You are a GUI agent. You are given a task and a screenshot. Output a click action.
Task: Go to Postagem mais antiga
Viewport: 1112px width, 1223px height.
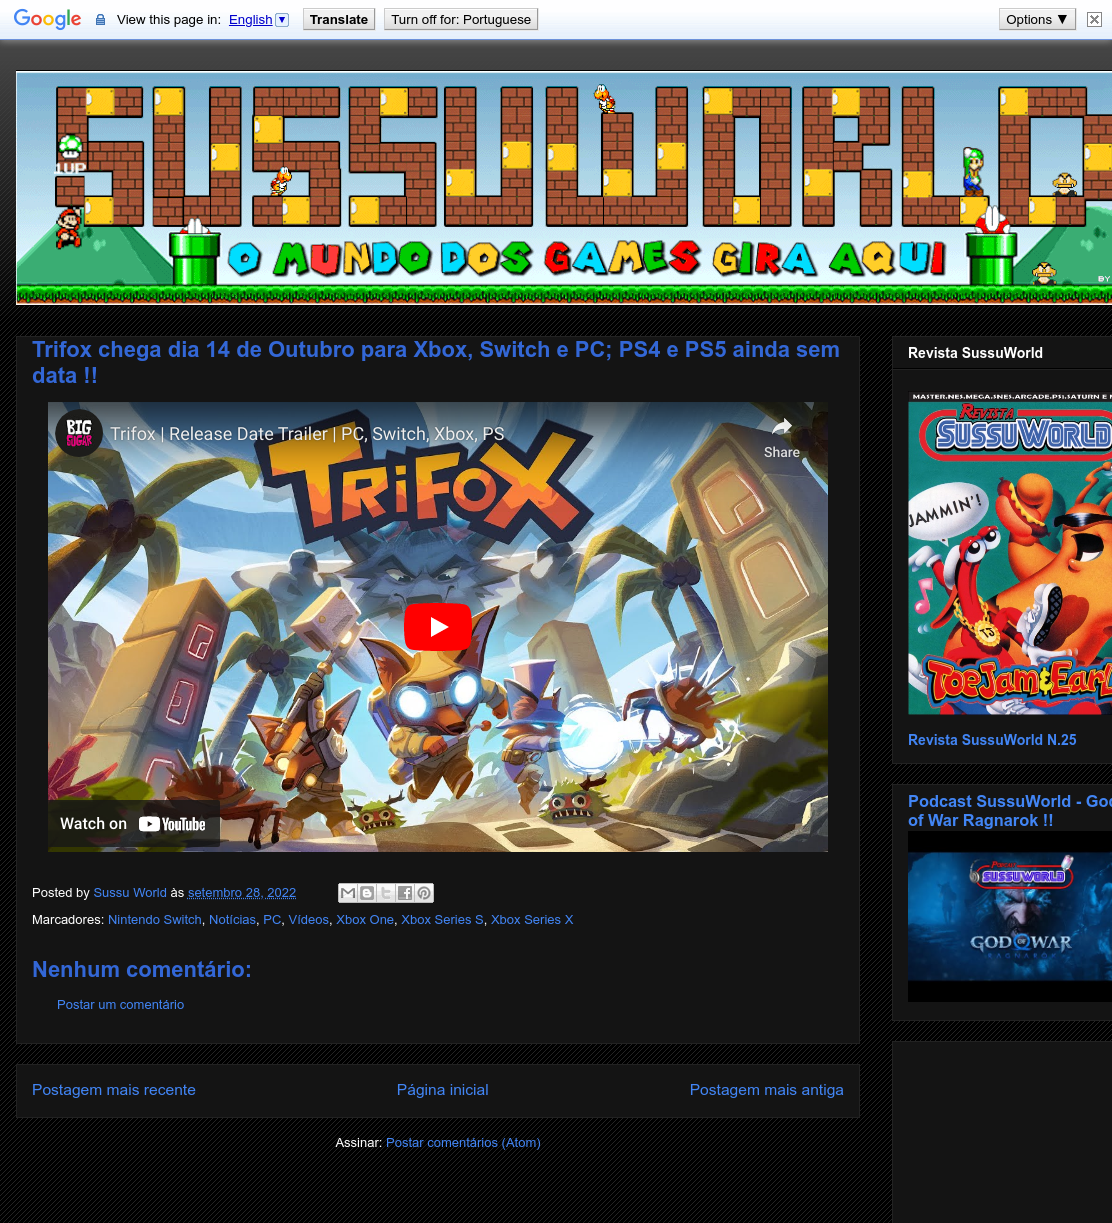pyautogui.click(x=767, y=1090)
